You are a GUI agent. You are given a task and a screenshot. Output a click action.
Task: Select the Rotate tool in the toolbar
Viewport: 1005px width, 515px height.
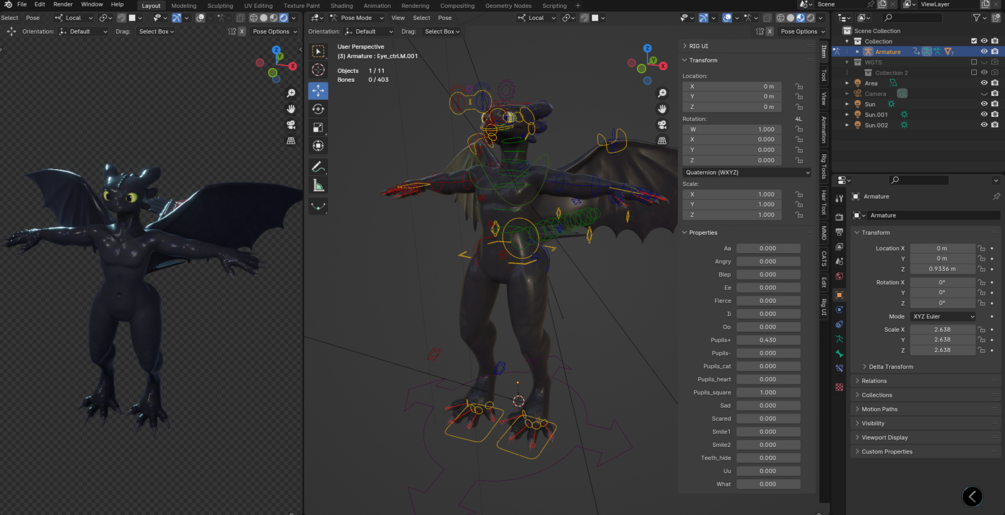coord(318,109)
